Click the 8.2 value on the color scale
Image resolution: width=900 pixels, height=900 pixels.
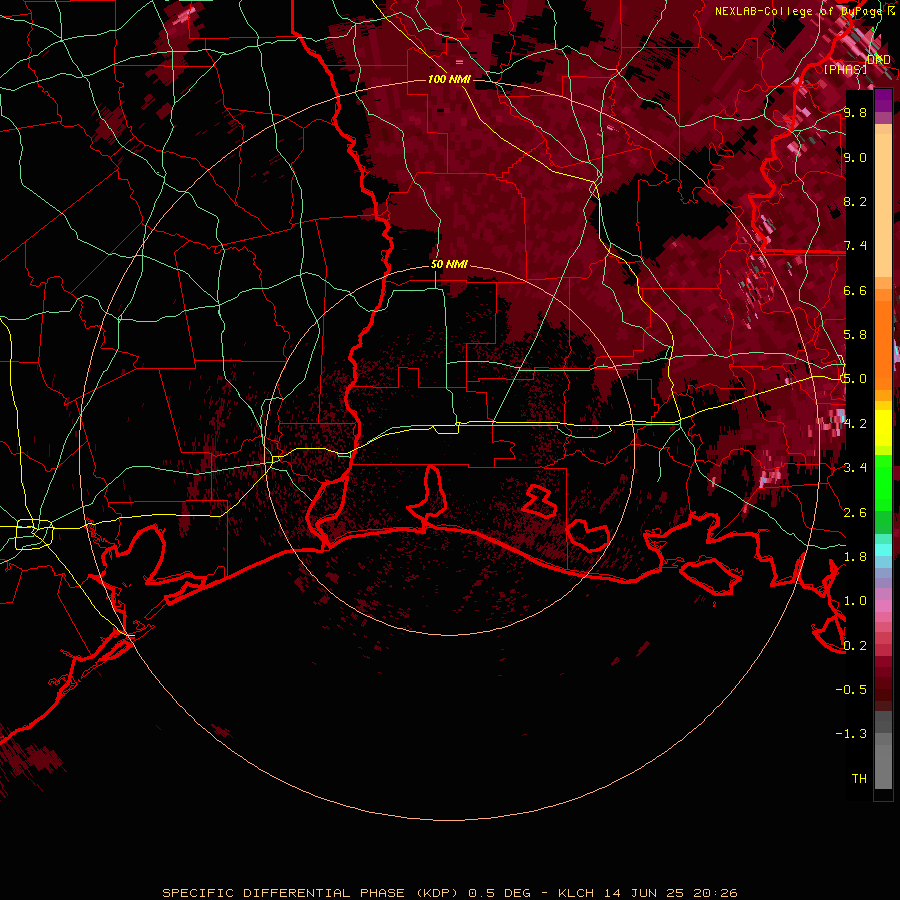click(855, 201)
